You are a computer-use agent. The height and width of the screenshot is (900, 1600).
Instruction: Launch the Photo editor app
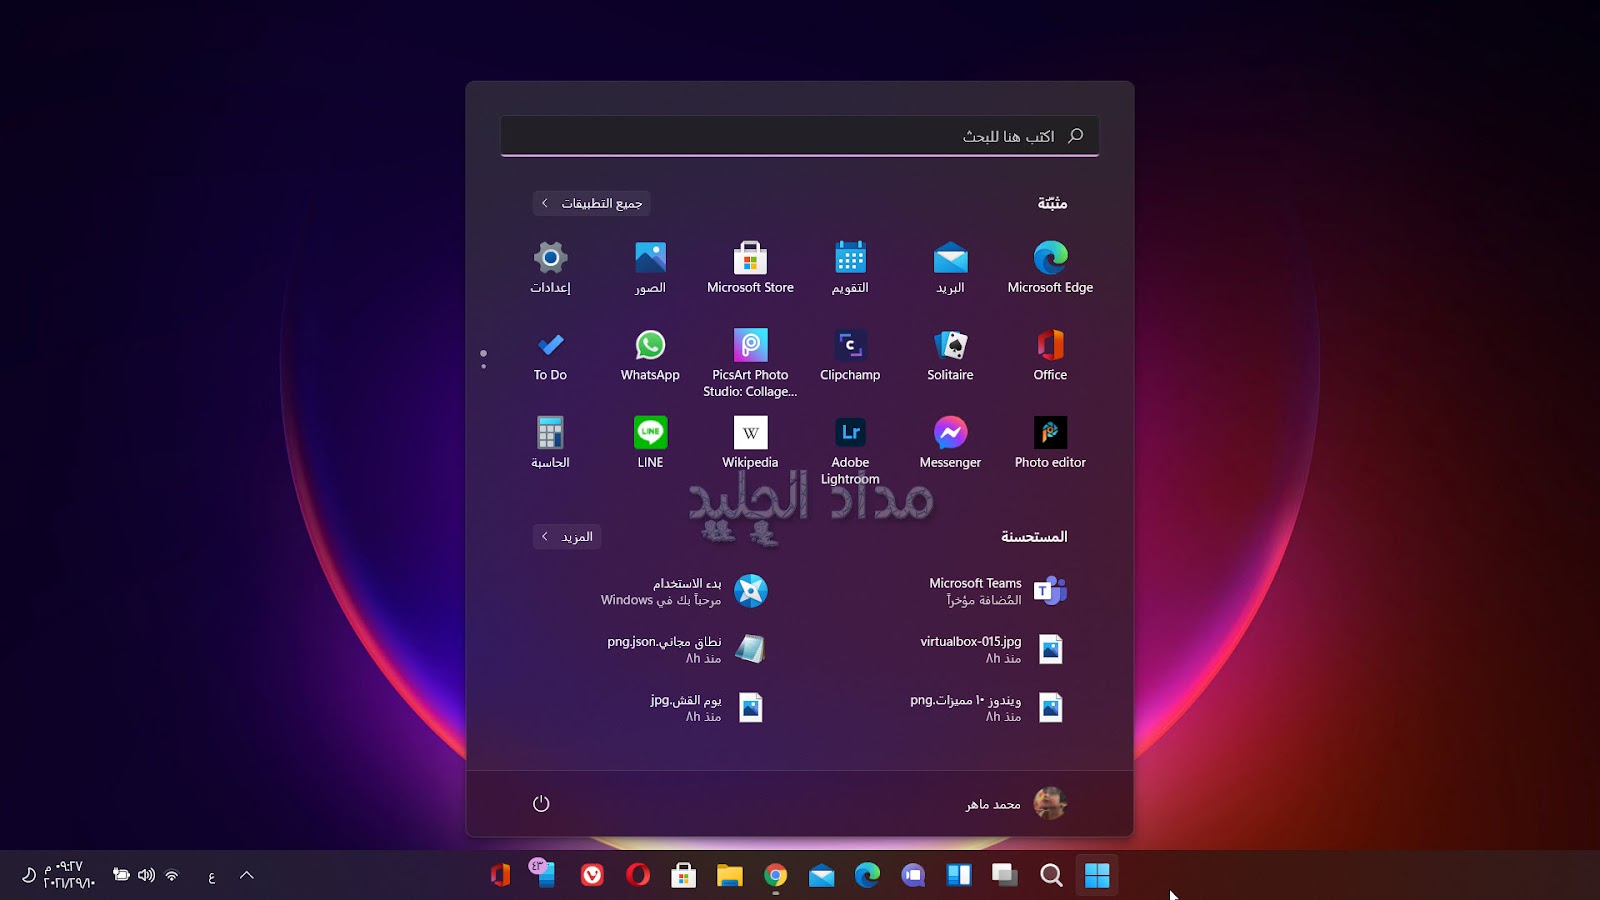[1050, 443]
